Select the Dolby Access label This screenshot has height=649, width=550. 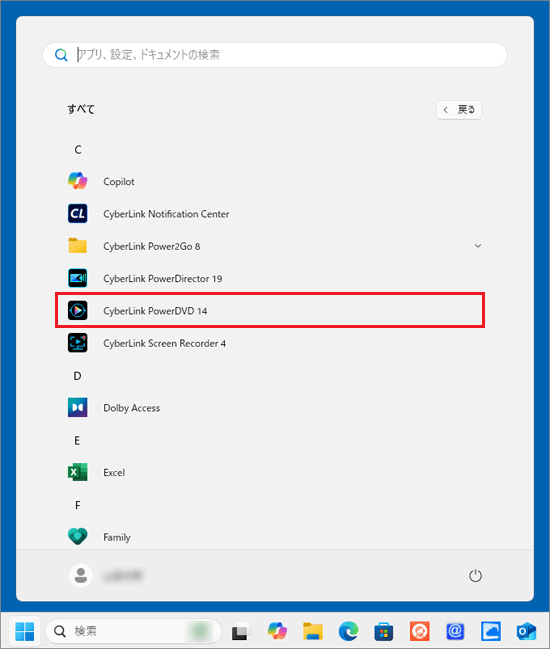[132, 408]
